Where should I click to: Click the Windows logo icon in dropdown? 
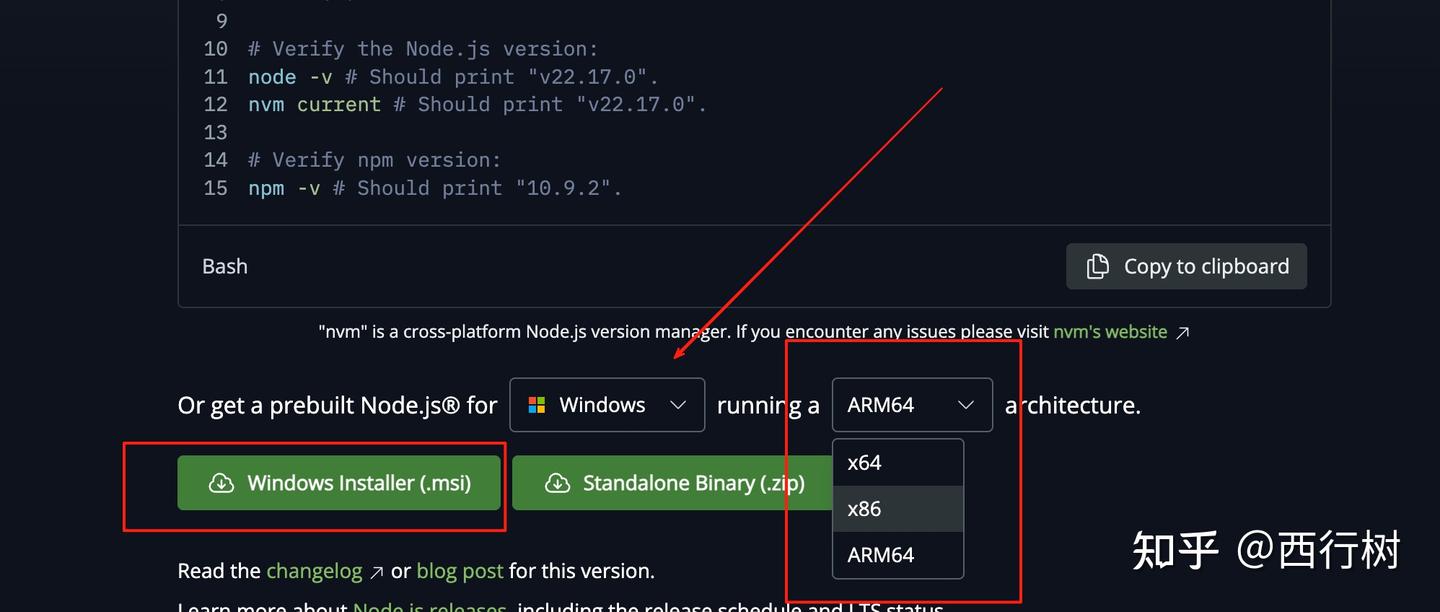click(537, 405)
